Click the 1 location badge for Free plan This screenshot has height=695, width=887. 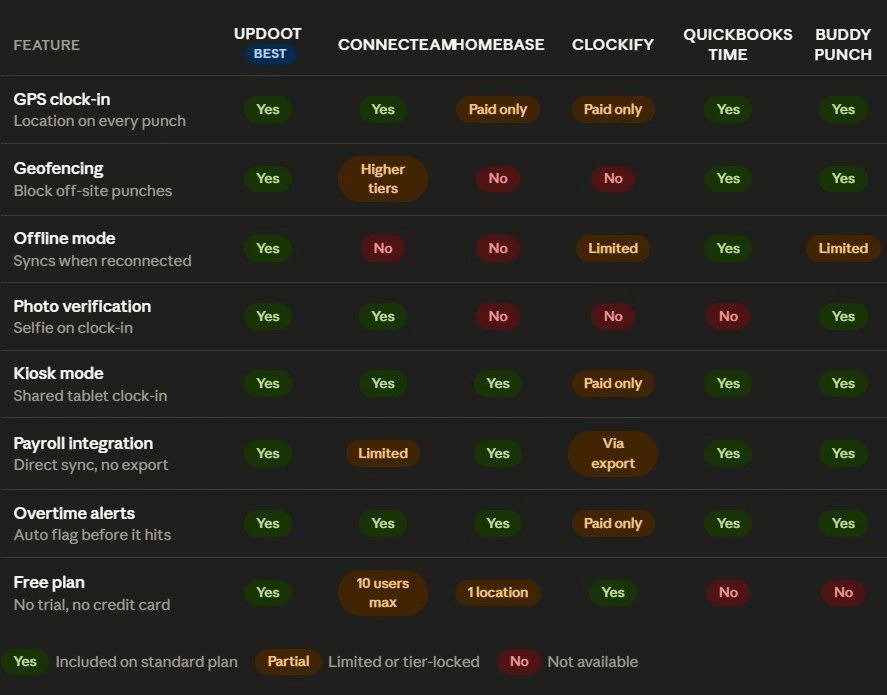pyautogui.click(x=498, y=593)
